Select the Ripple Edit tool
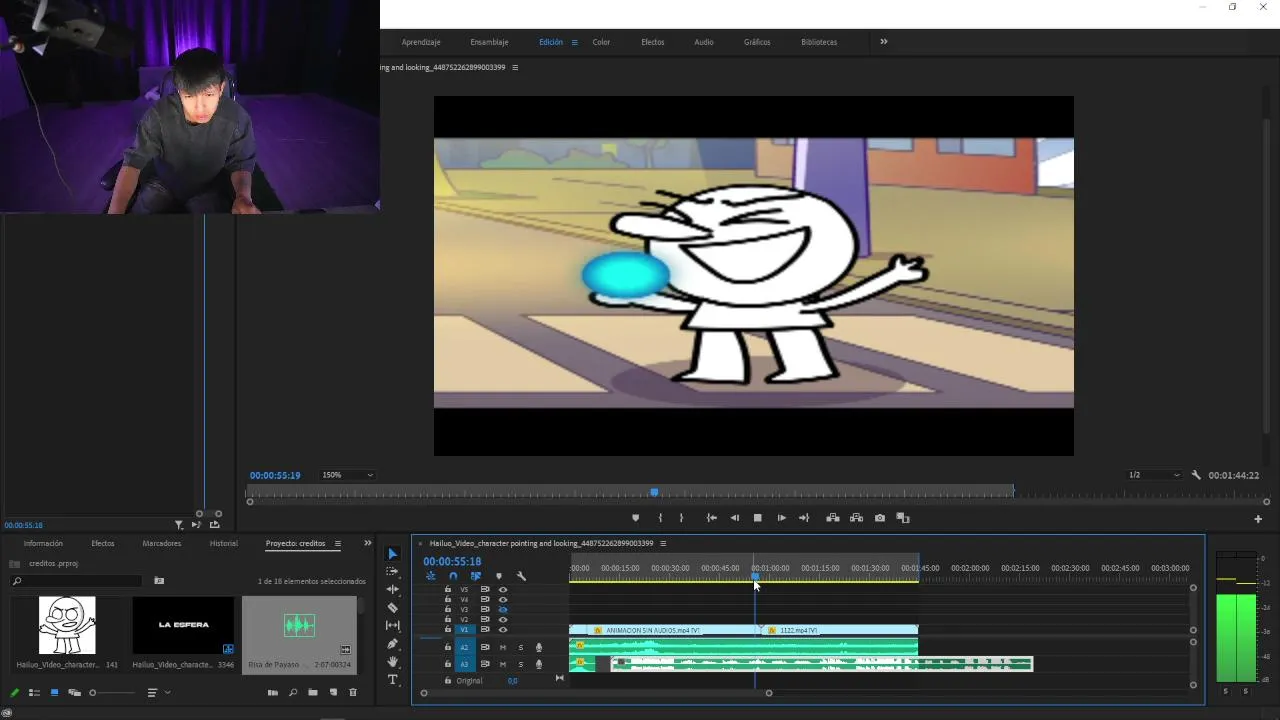 click(x=392, y=590)
